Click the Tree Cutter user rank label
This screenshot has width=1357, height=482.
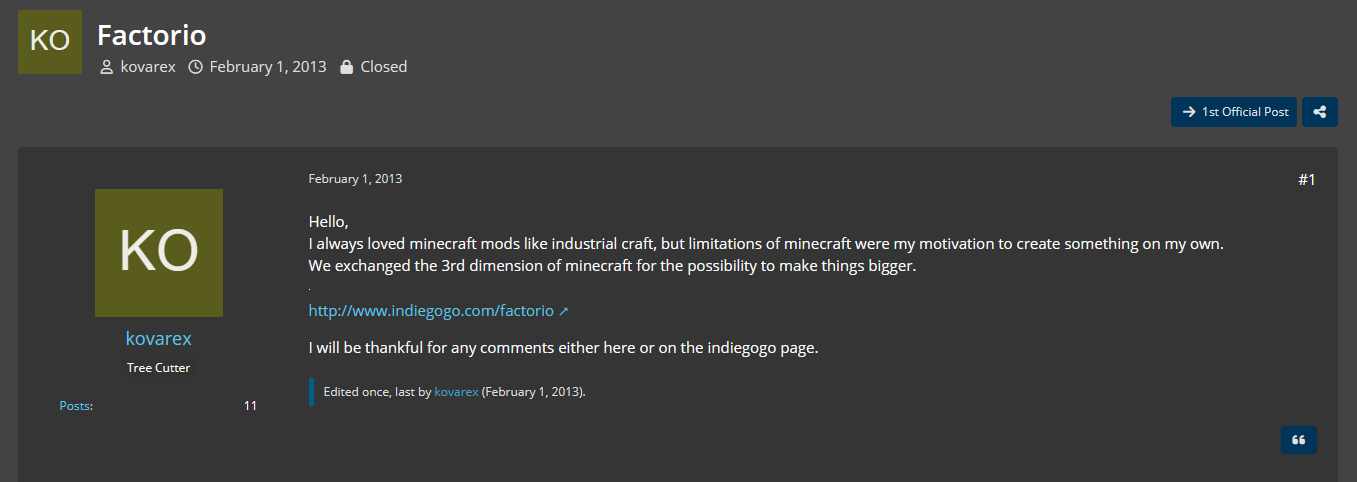tap(159, 368)
